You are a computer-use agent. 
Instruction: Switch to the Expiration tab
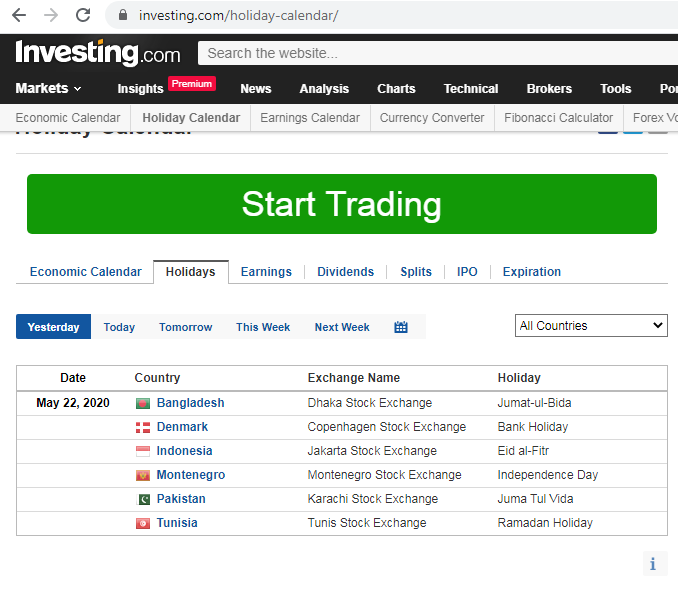(x=532, y=272)
